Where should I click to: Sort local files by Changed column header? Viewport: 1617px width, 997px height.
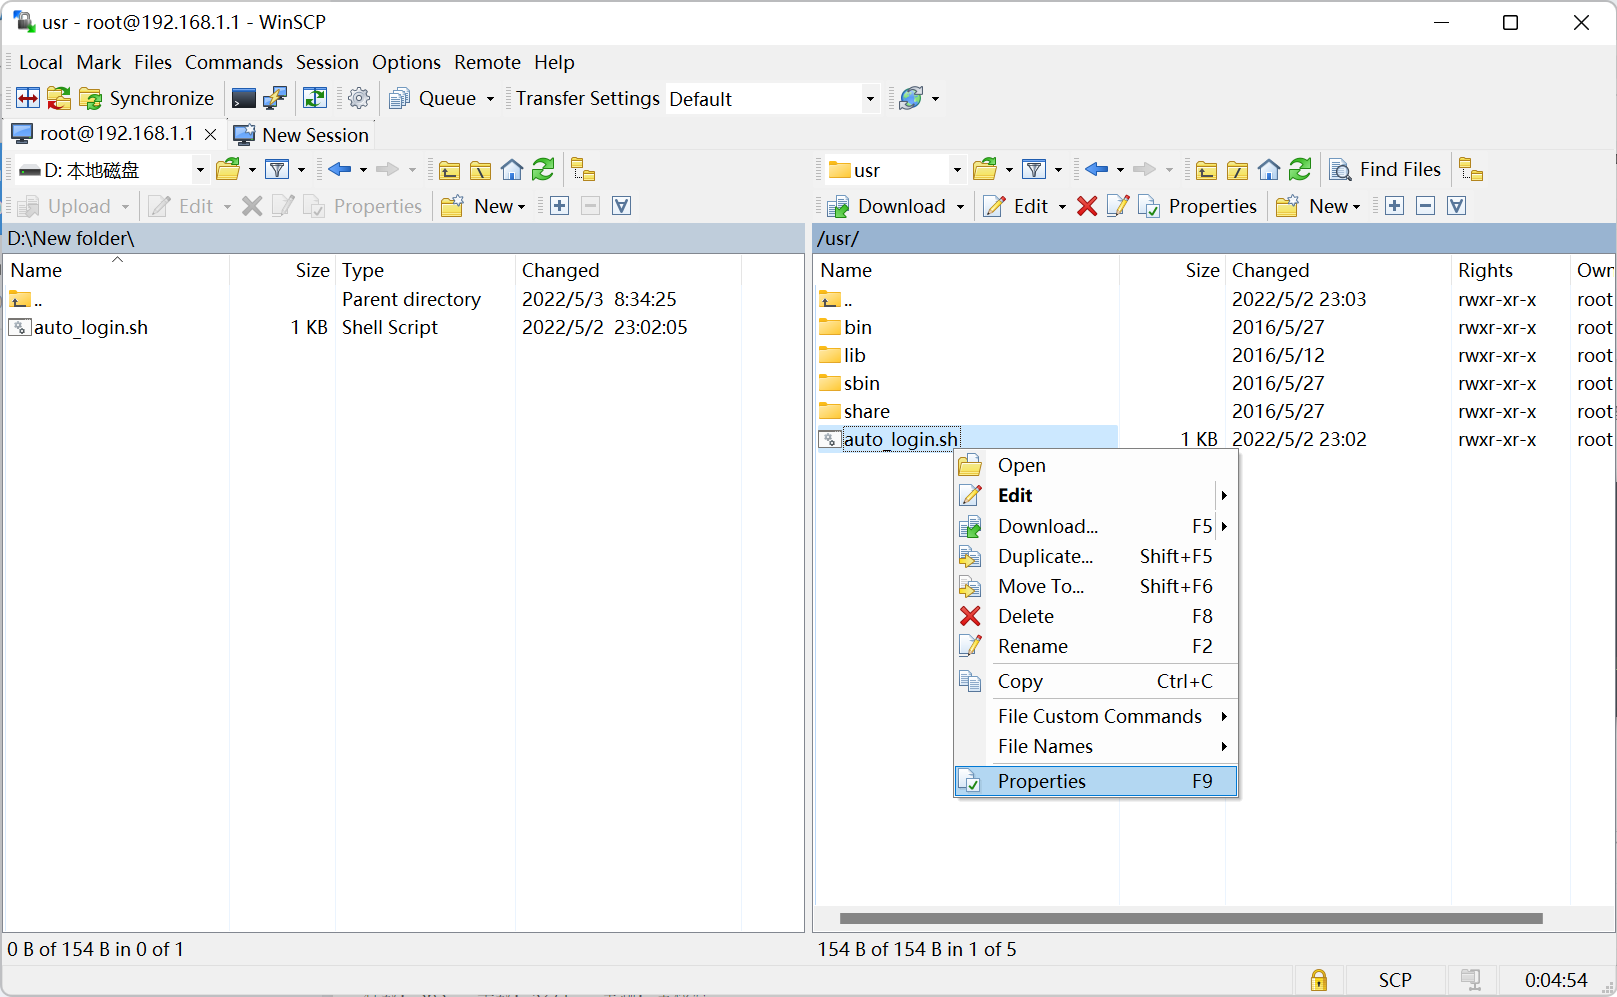click(627, 270)
